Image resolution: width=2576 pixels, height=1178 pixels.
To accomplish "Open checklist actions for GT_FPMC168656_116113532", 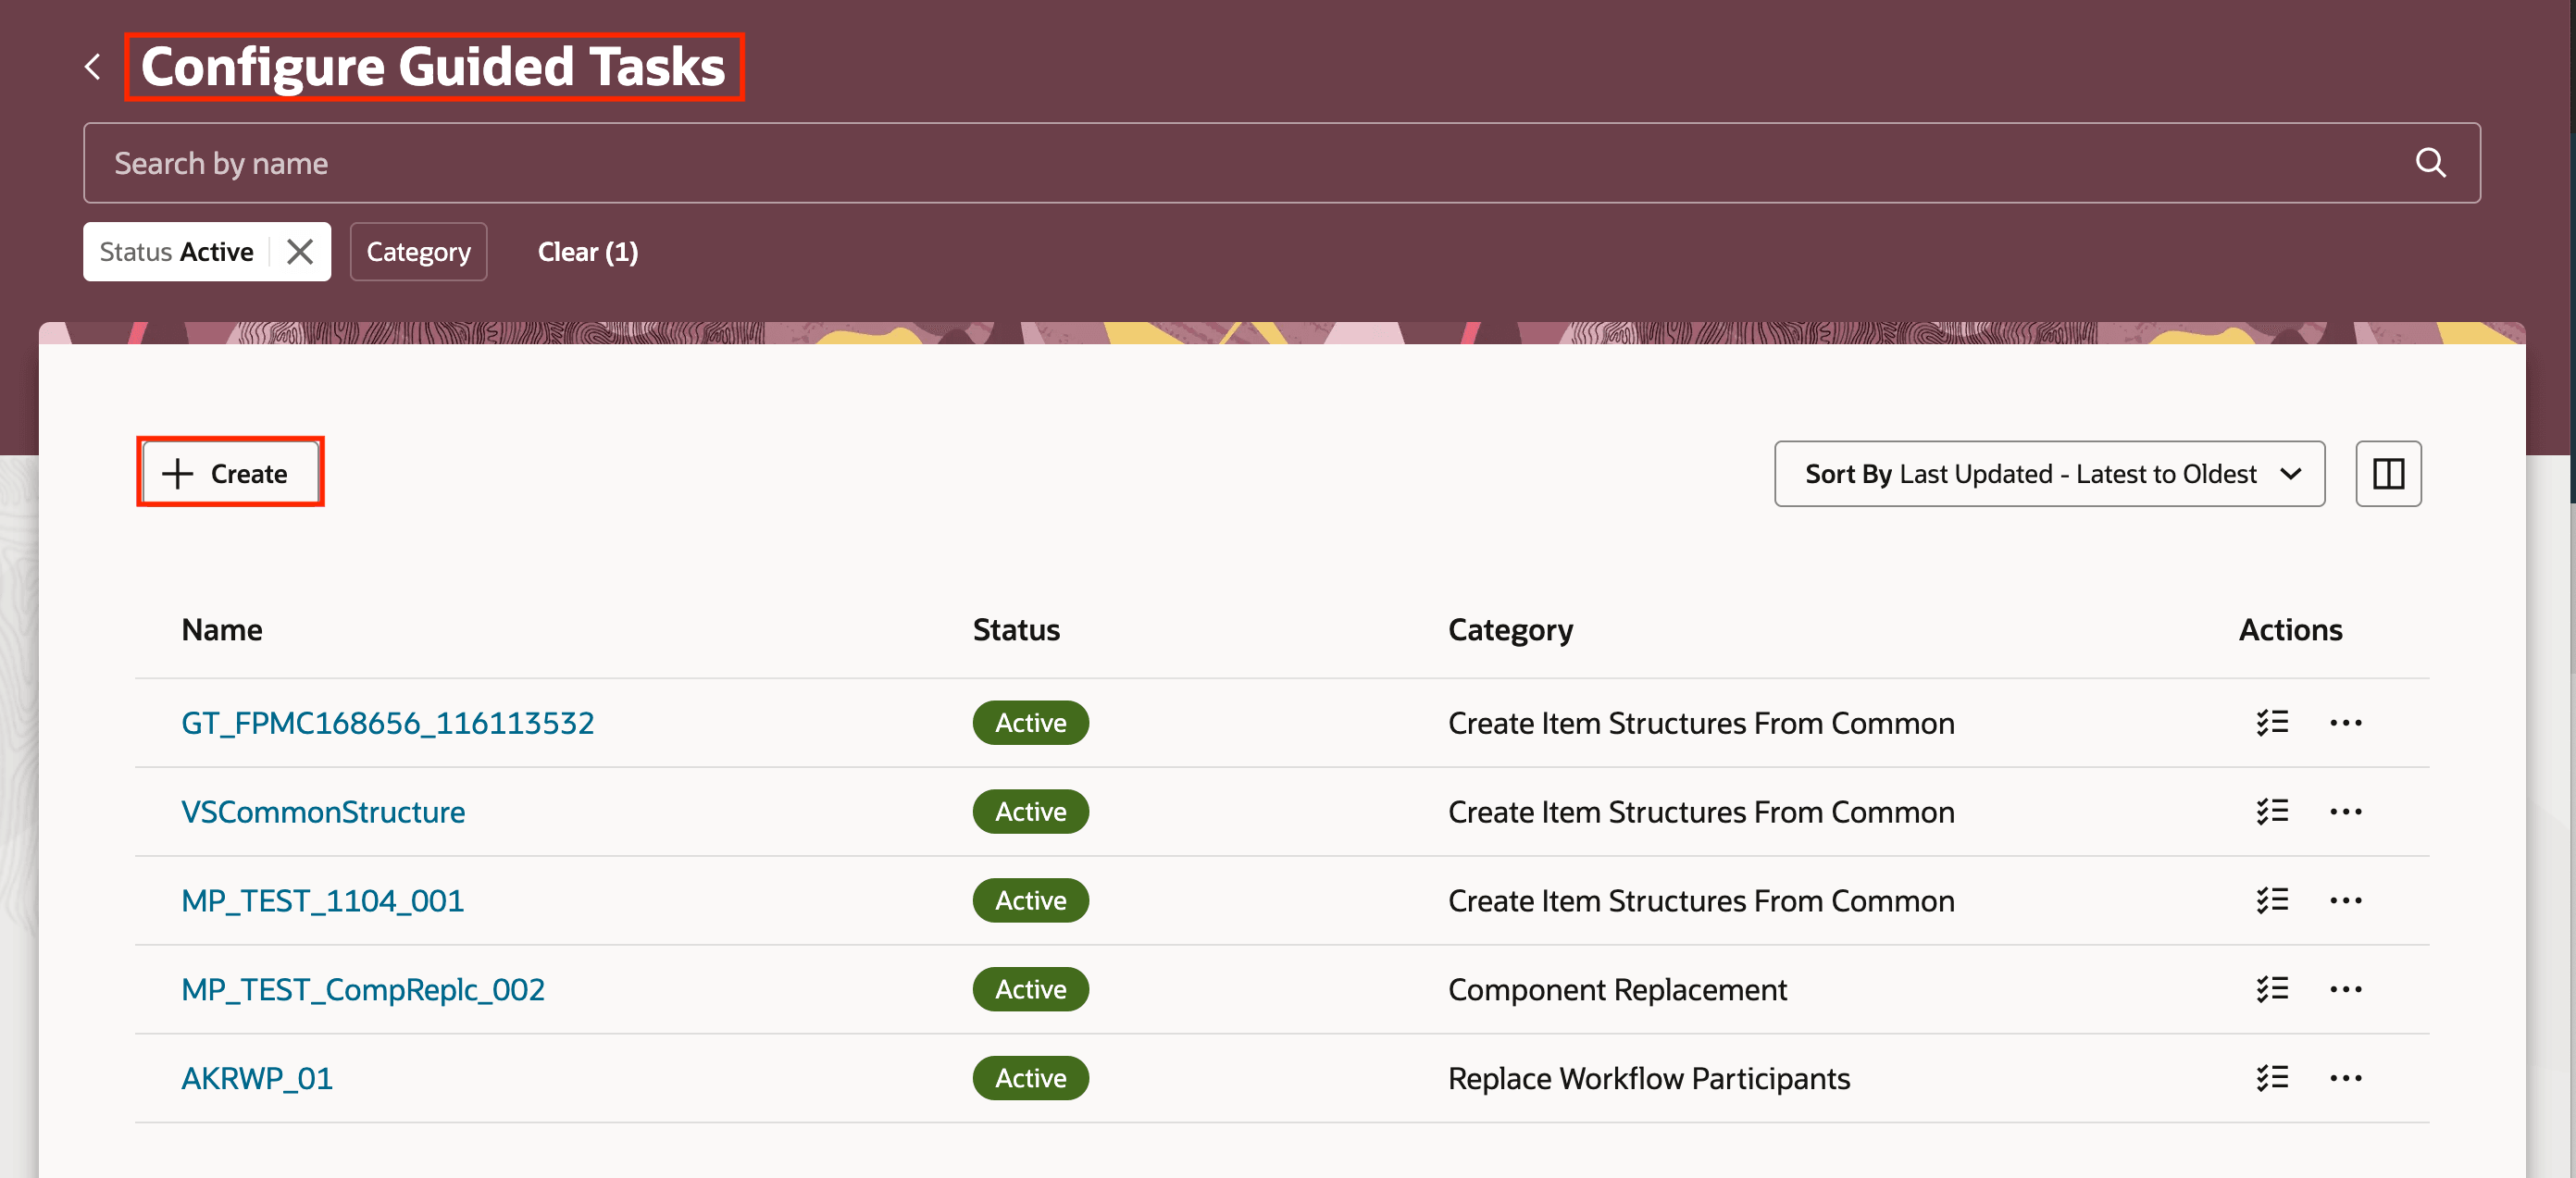I will tap(2271, 722).
